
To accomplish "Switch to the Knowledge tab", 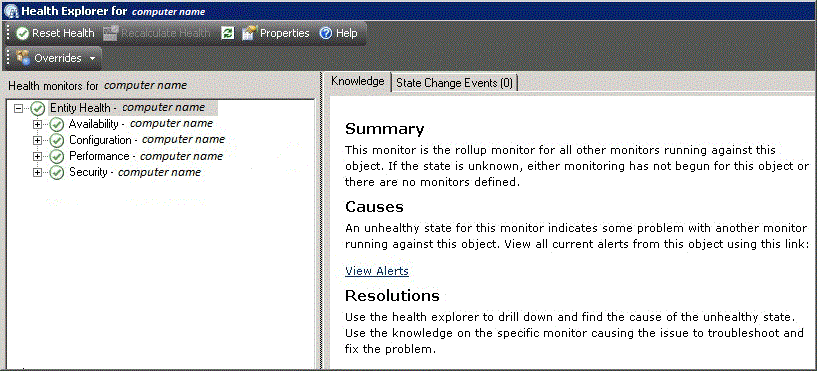I will click(357, 81).
